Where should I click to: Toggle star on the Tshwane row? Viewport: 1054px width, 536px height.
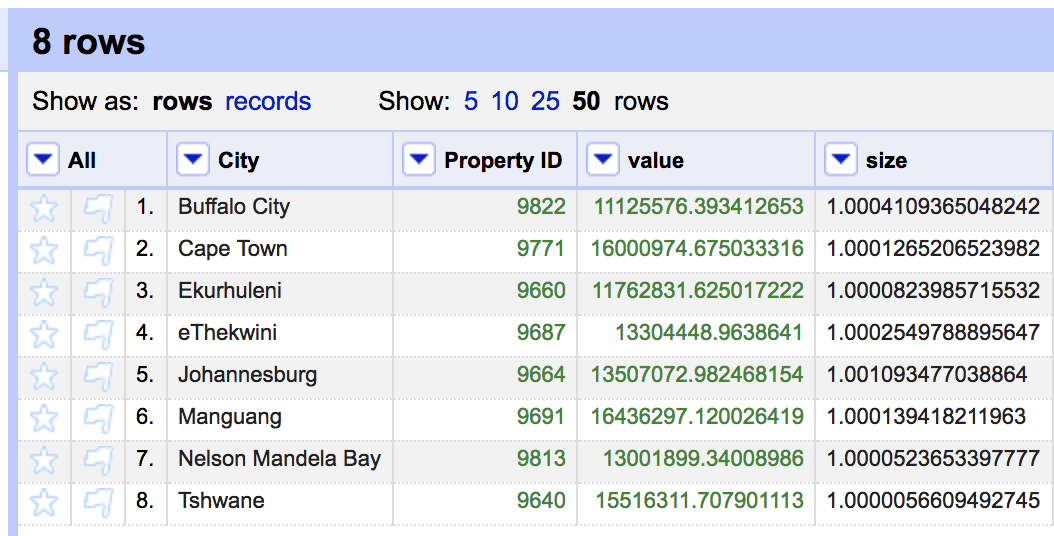44,502
